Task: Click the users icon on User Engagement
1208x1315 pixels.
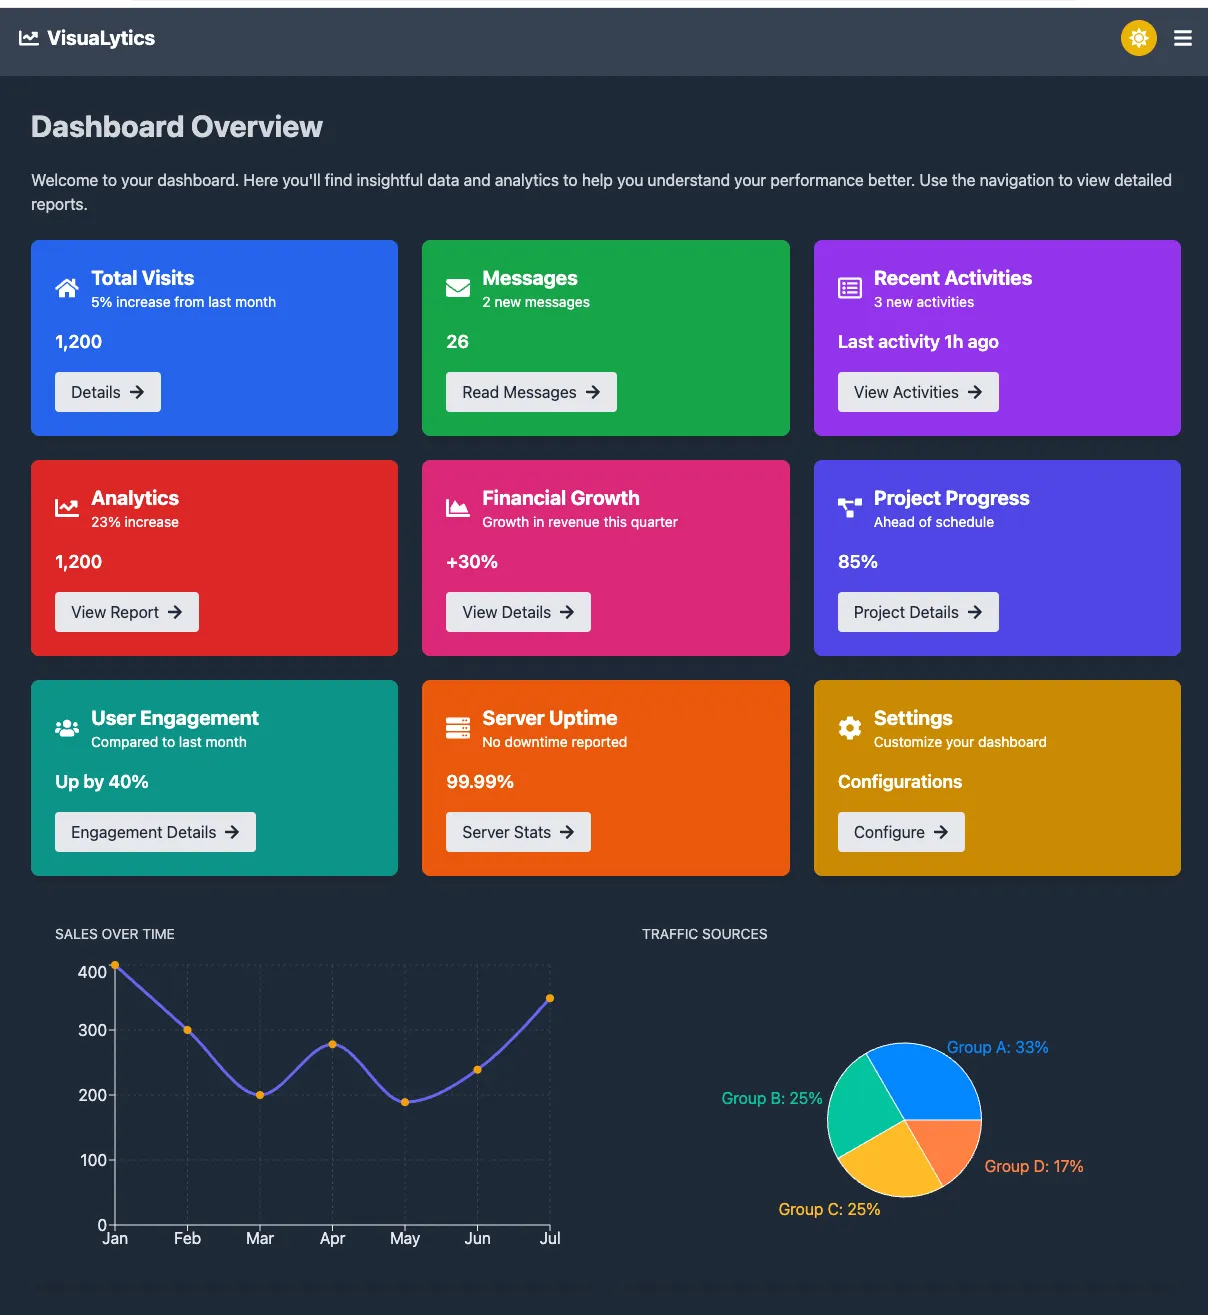Action: pos(67,728)
